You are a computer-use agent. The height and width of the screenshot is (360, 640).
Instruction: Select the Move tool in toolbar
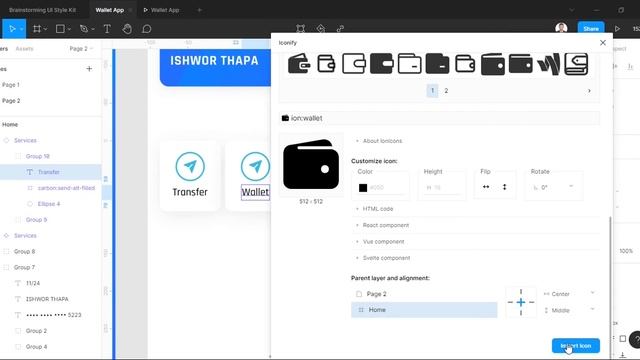coord(12,29)
